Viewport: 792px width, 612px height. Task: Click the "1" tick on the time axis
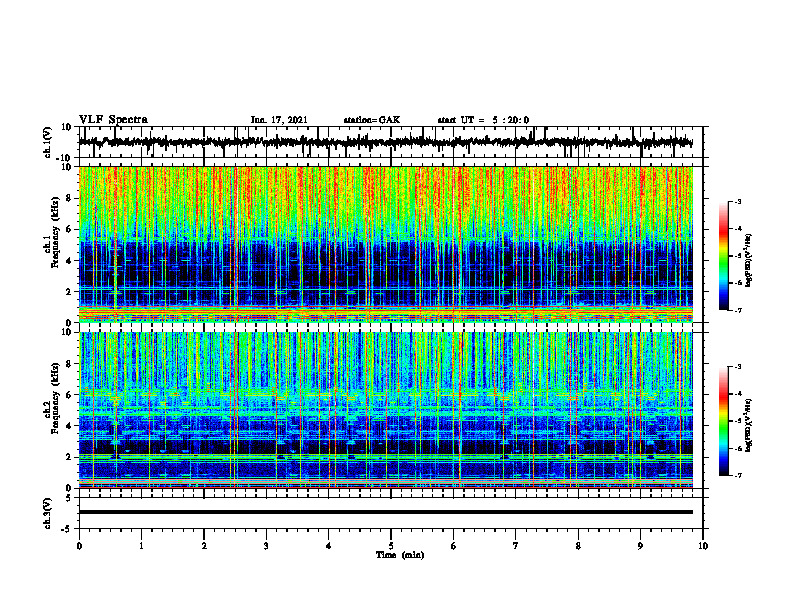pyautogui.click(x=141, y=546)
